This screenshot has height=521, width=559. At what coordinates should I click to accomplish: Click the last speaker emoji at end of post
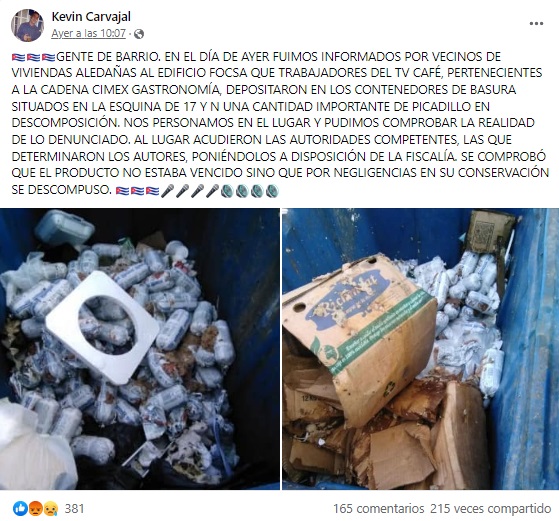[272, 190]
